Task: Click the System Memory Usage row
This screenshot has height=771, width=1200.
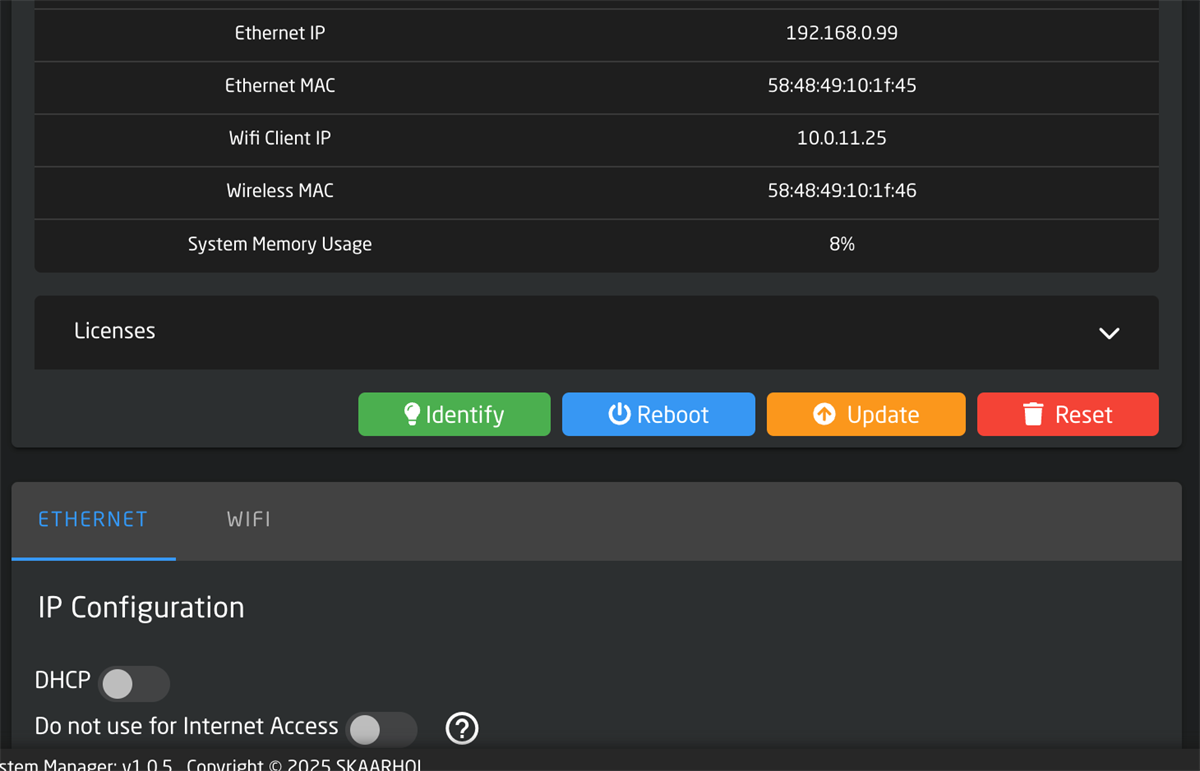Action: (x=596, y=245)
